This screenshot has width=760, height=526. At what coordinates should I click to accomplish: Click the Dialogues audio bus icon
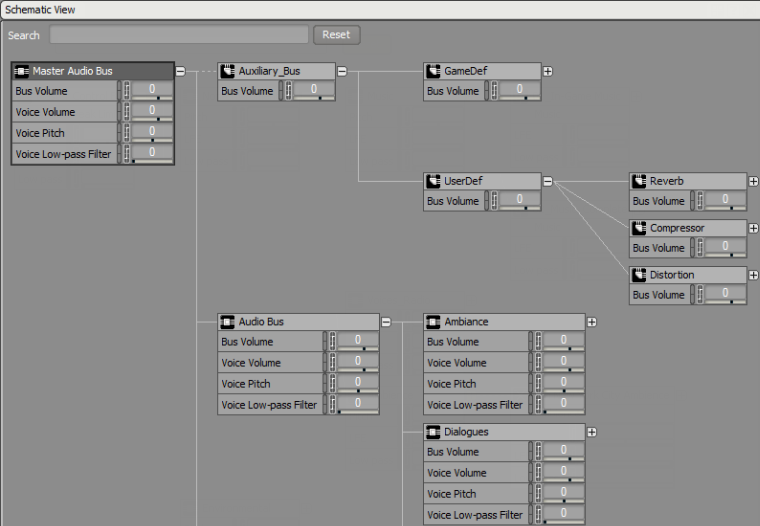click(434, 432)
